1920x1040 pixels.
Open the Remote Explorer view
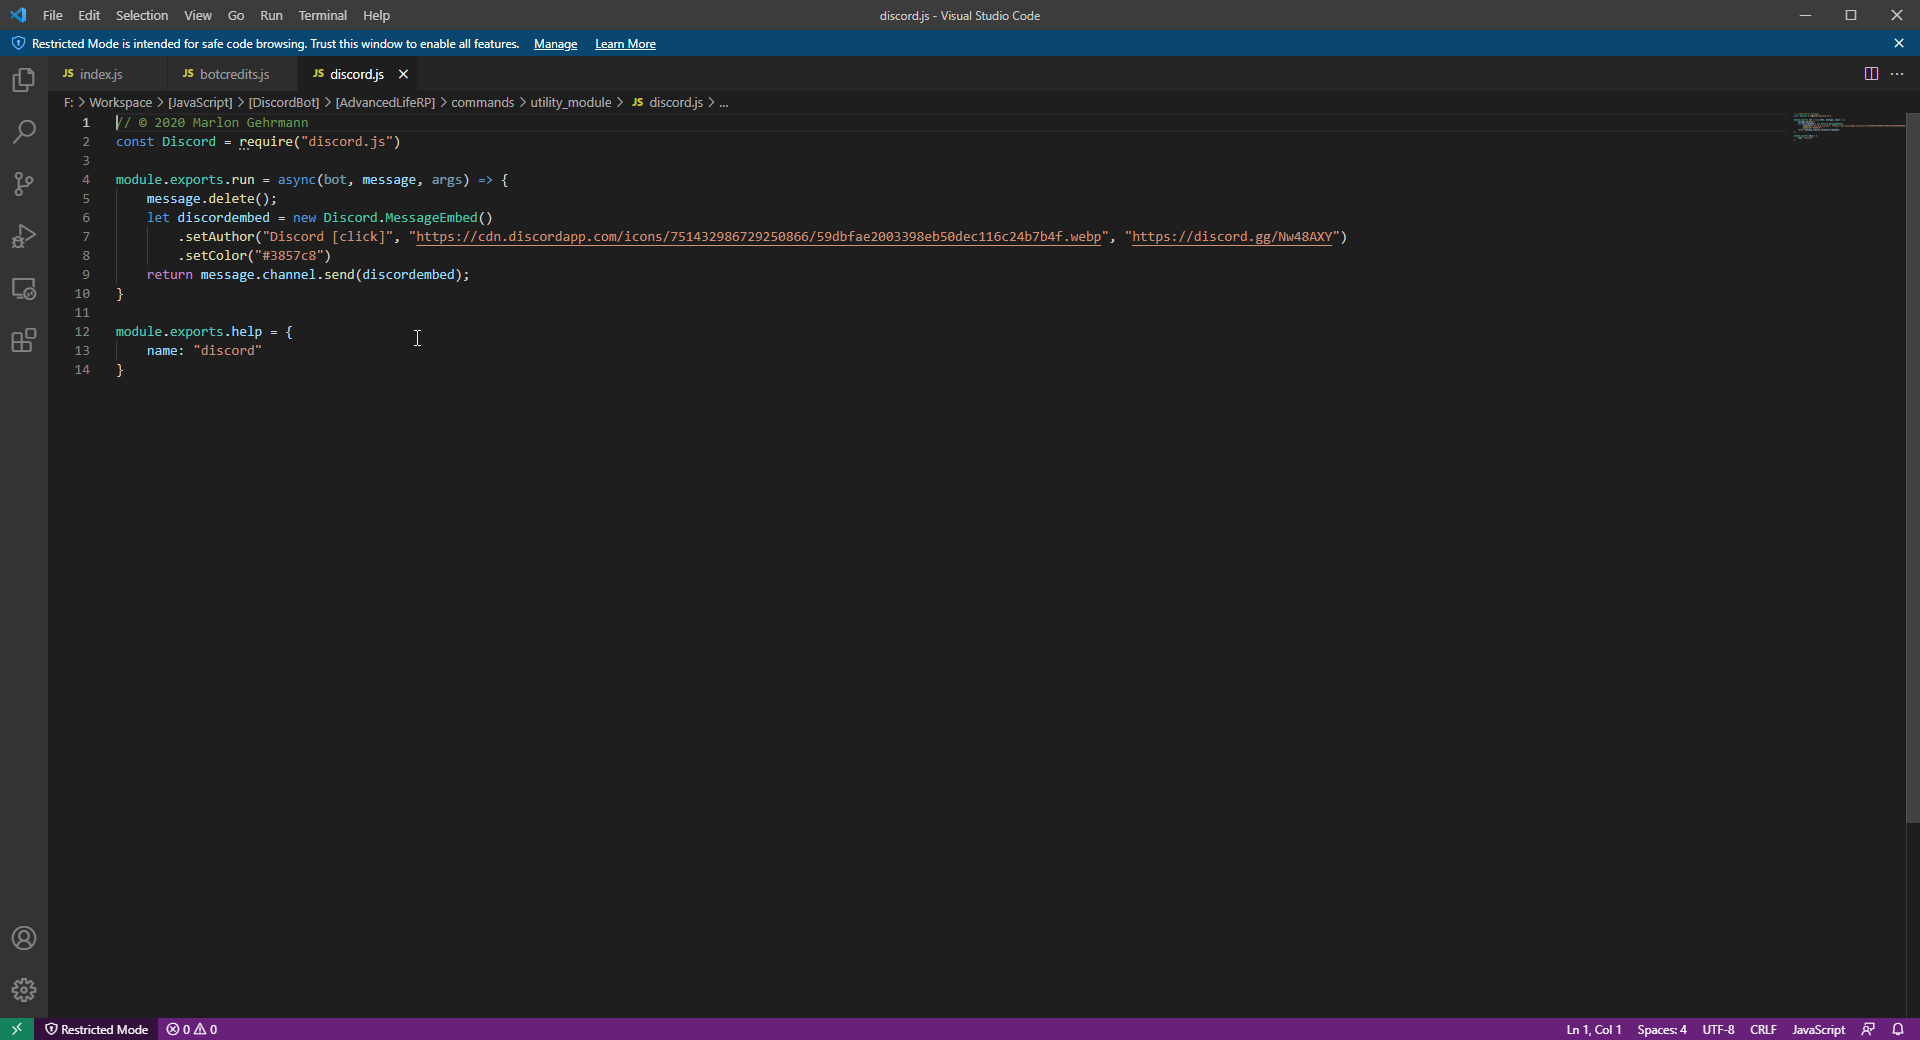pos(24,289)
